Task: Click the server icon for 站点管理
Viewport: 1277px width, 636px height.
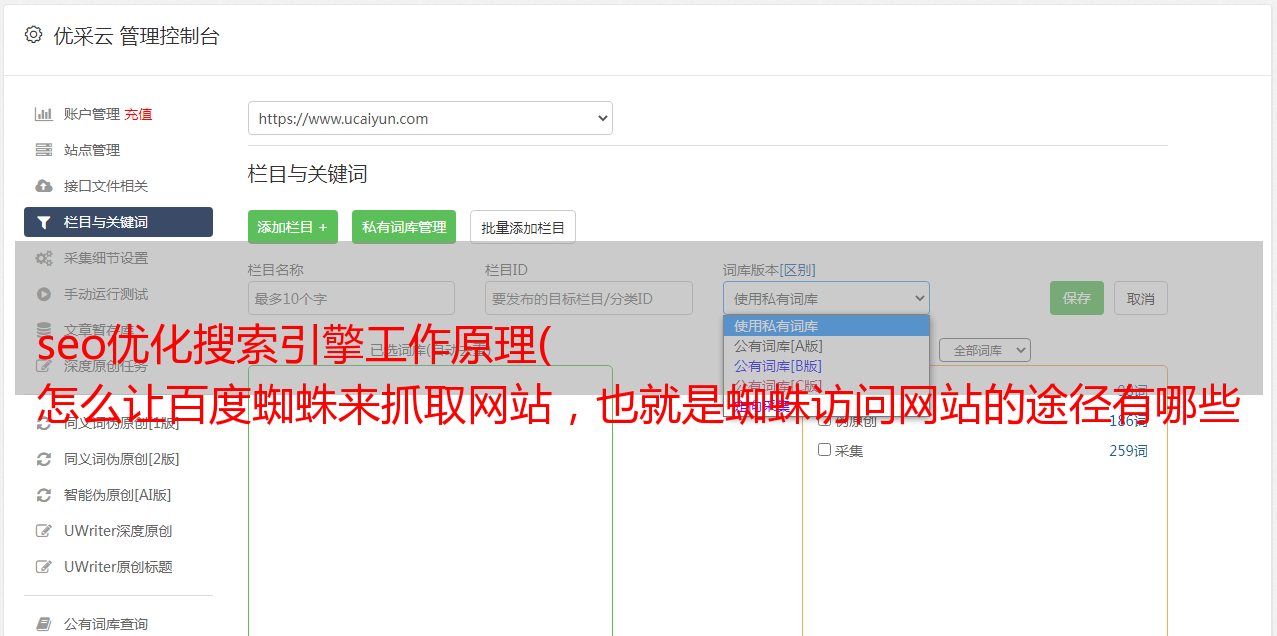Action: (44, 150)
